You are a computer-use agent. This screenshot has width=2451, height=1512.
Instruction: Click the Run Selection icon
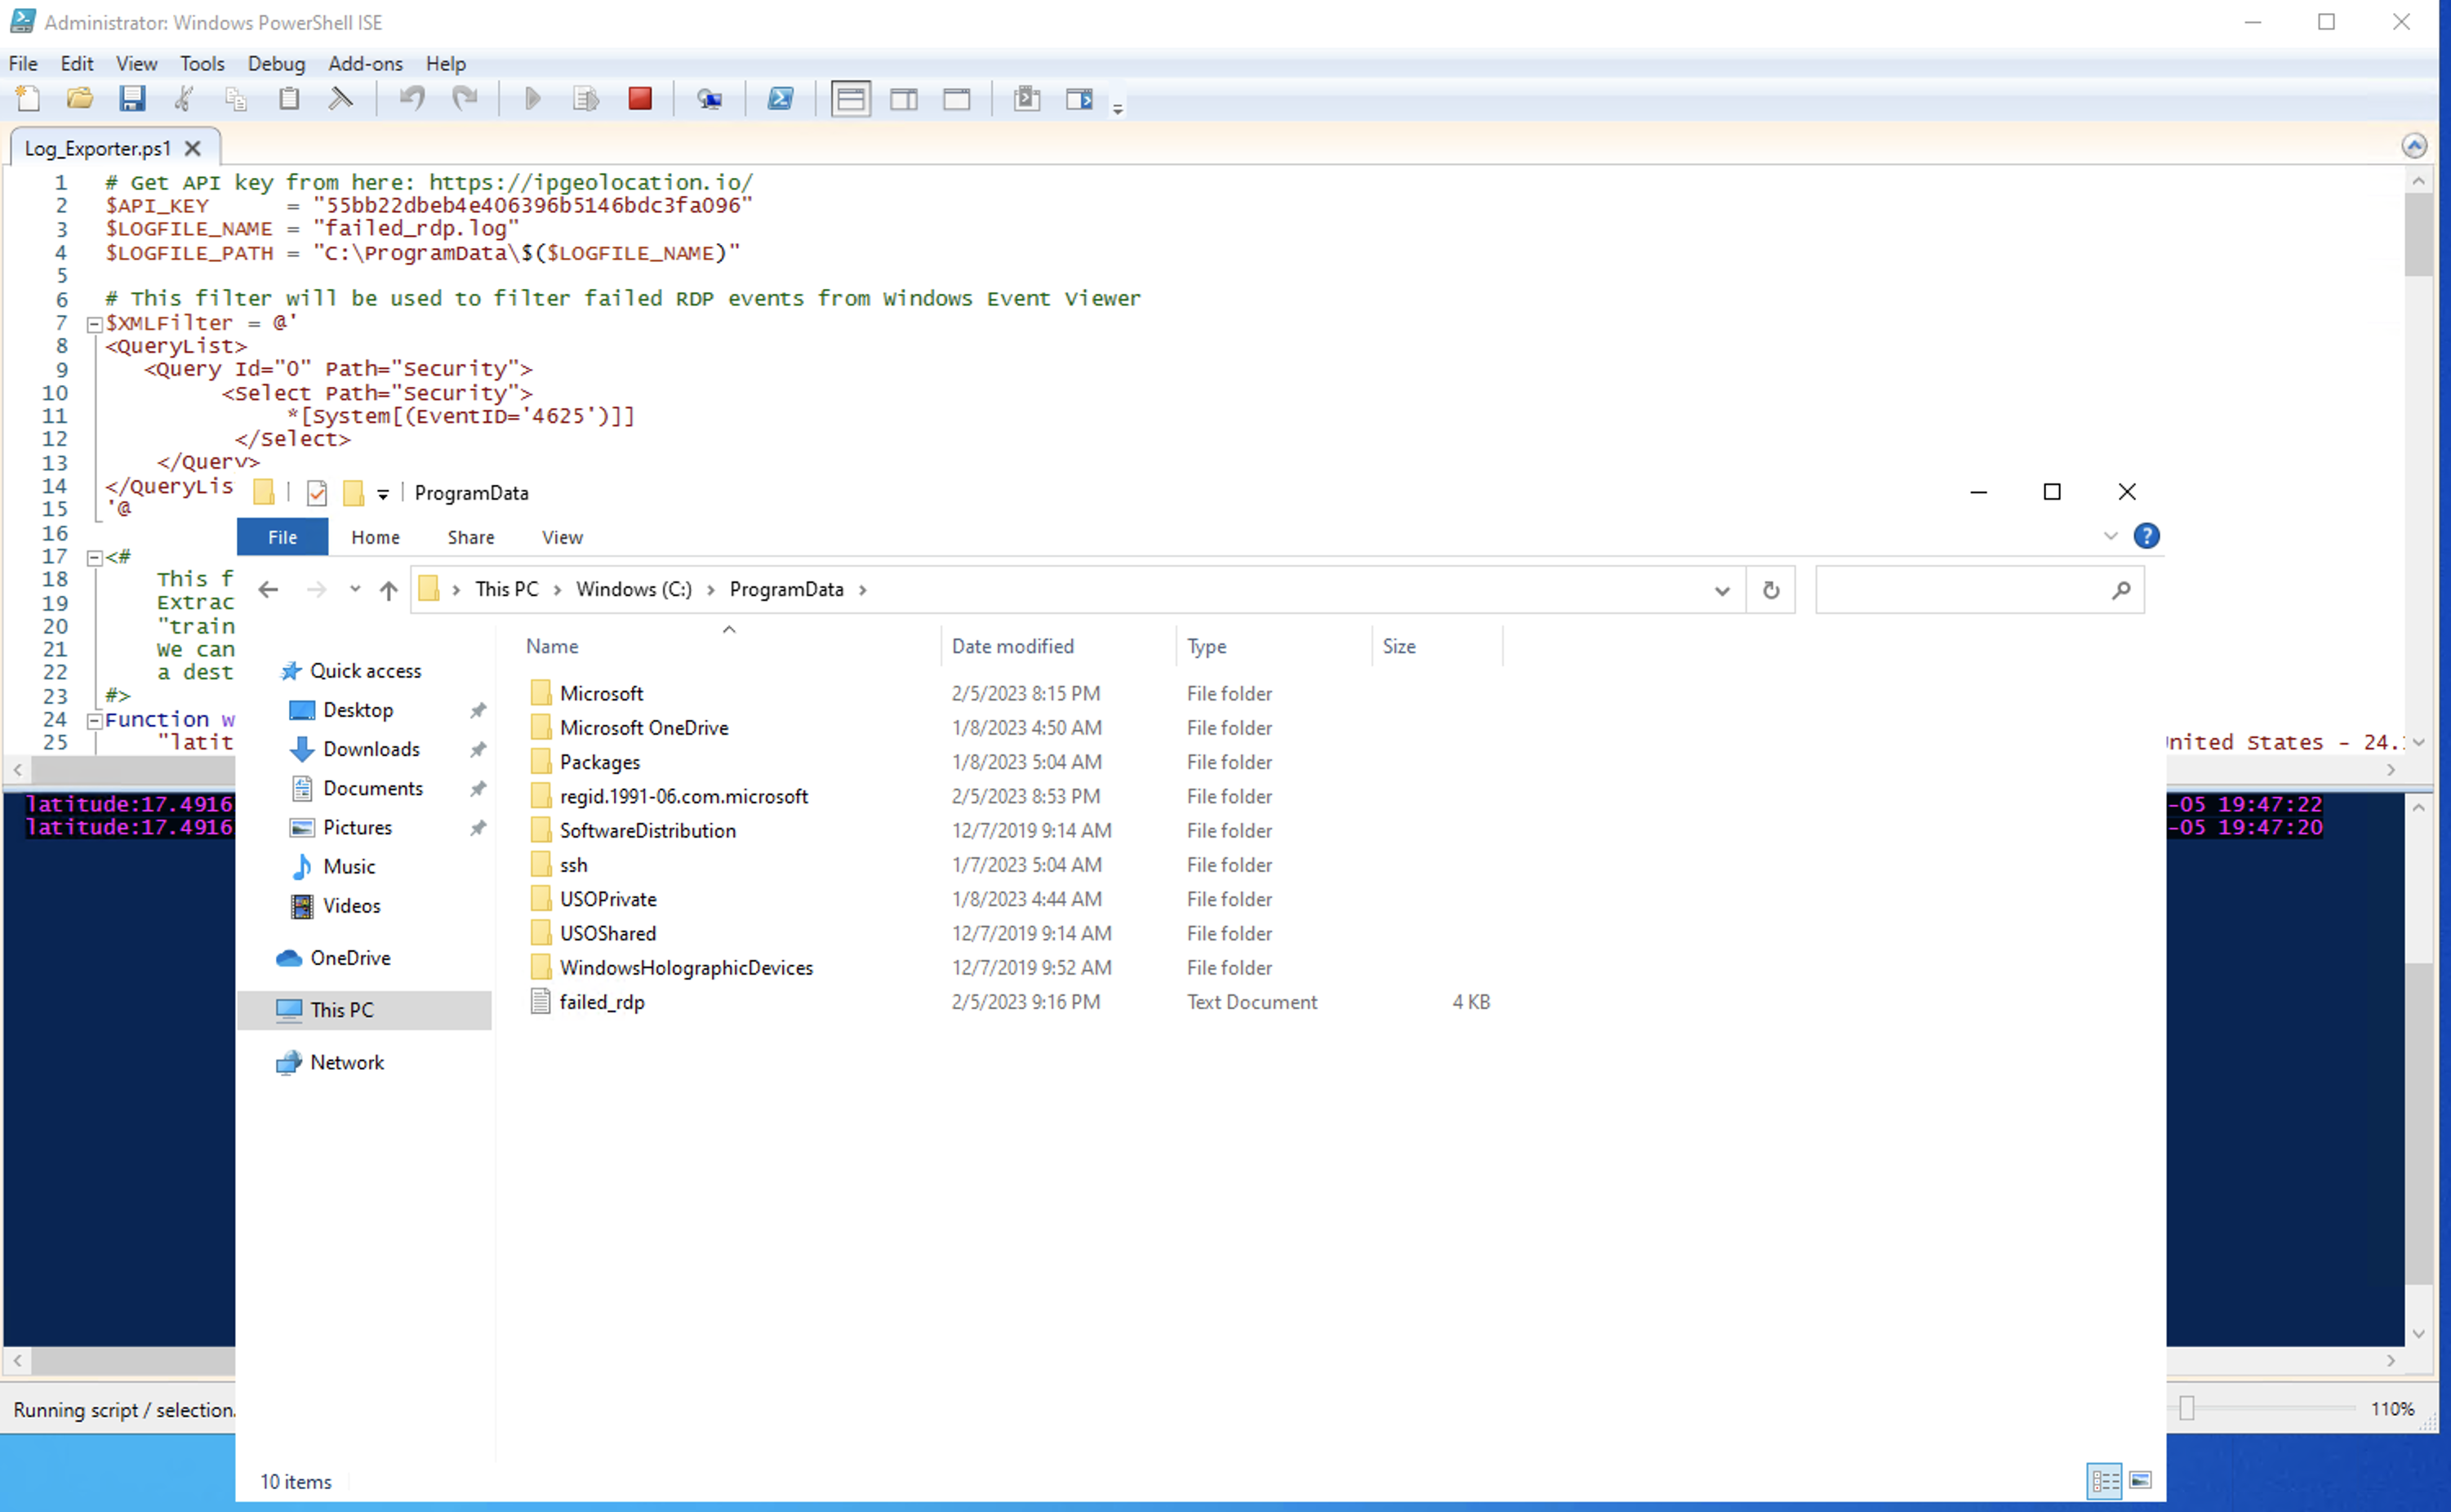586,99
